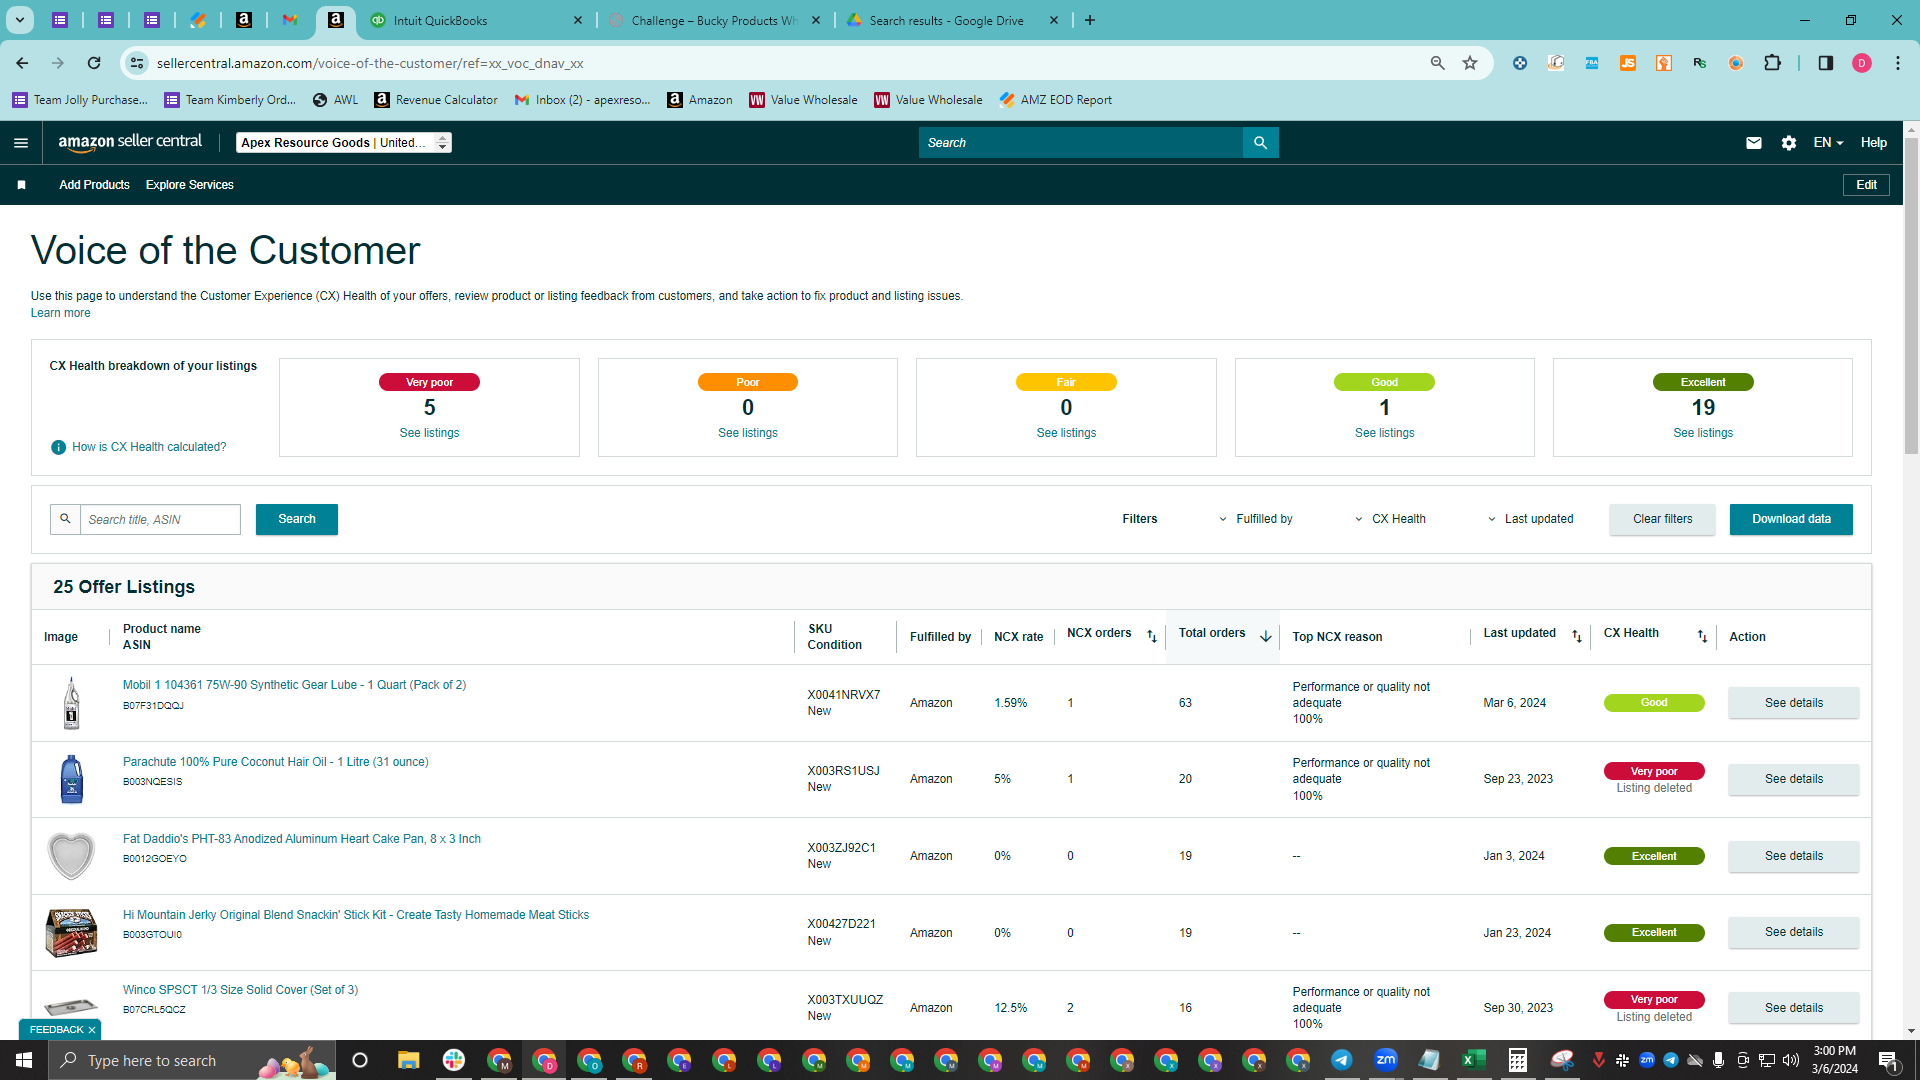This screenshot has width=1920, height=1080.
Task: Open the browser side panel icon
Action: coord(1825,63)
